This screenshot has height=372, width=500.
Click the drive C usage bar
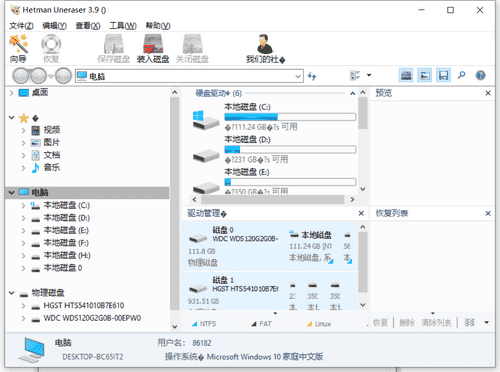pyautogui.click(x=290, y=117)
